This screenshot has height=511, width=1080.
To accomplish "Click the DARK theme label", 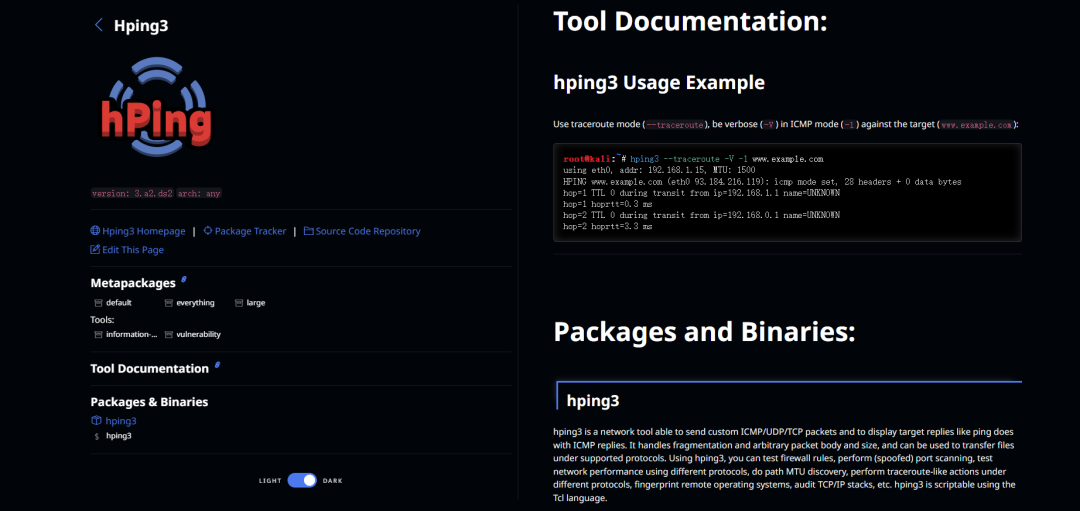I will (333, 481).
